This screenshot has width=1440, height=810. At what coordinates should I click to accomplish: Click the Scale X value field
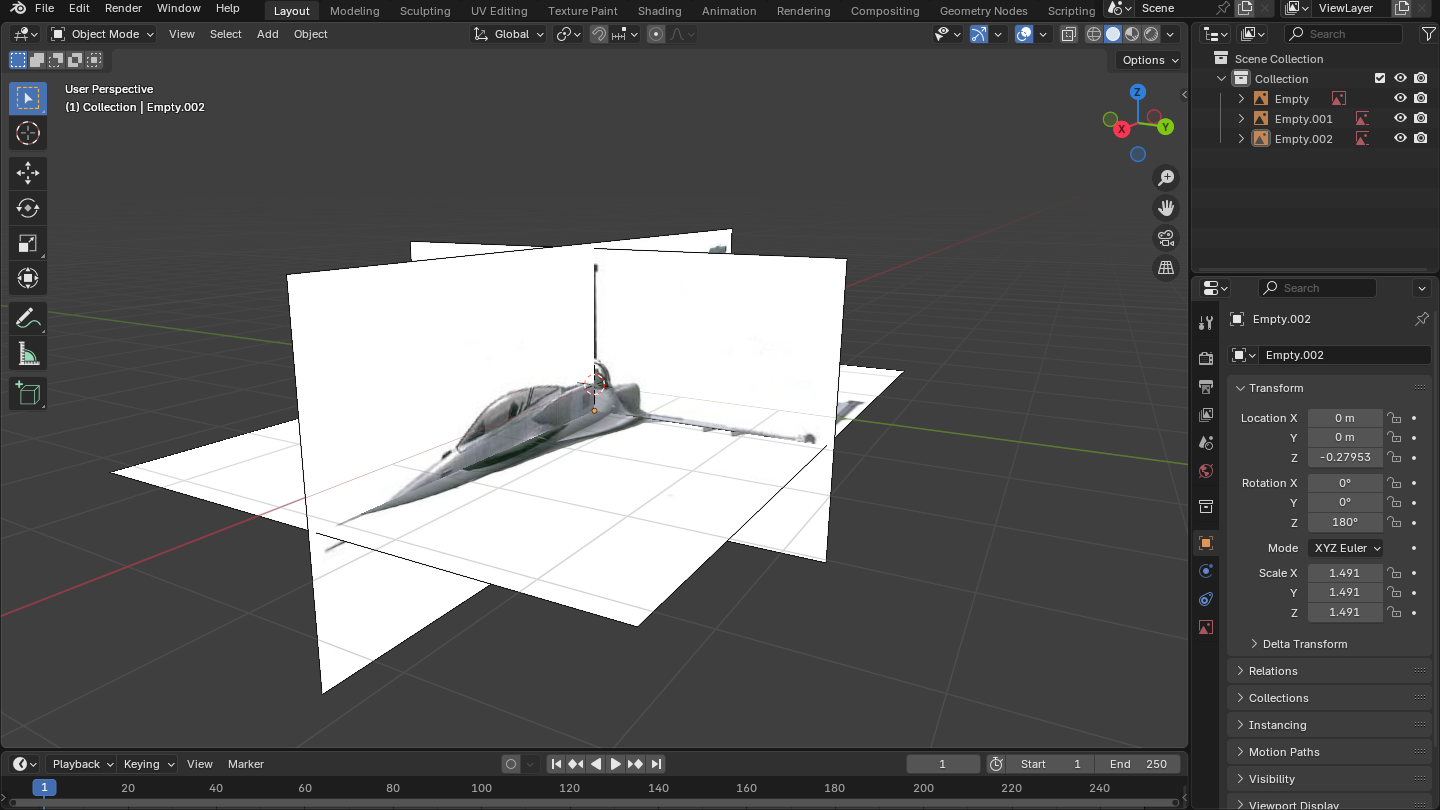[1345, 573]
